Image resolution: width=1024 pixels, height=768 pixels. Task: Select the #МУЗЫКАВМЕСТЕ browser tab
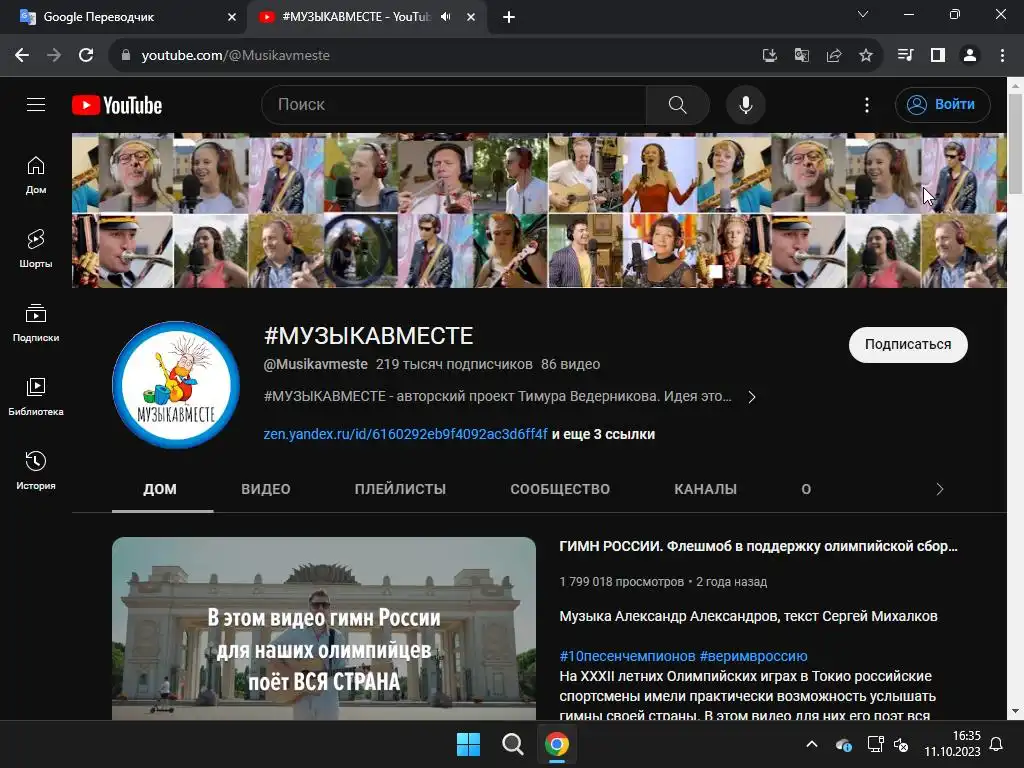click(x=366, y=17)
